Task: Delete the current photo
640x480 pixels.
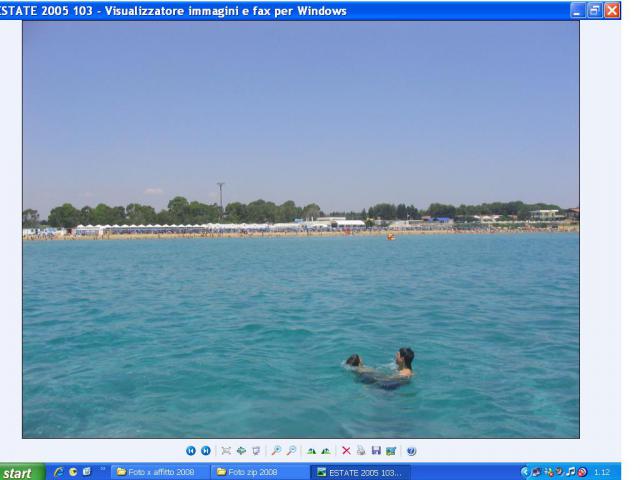Action: (346, 451)
